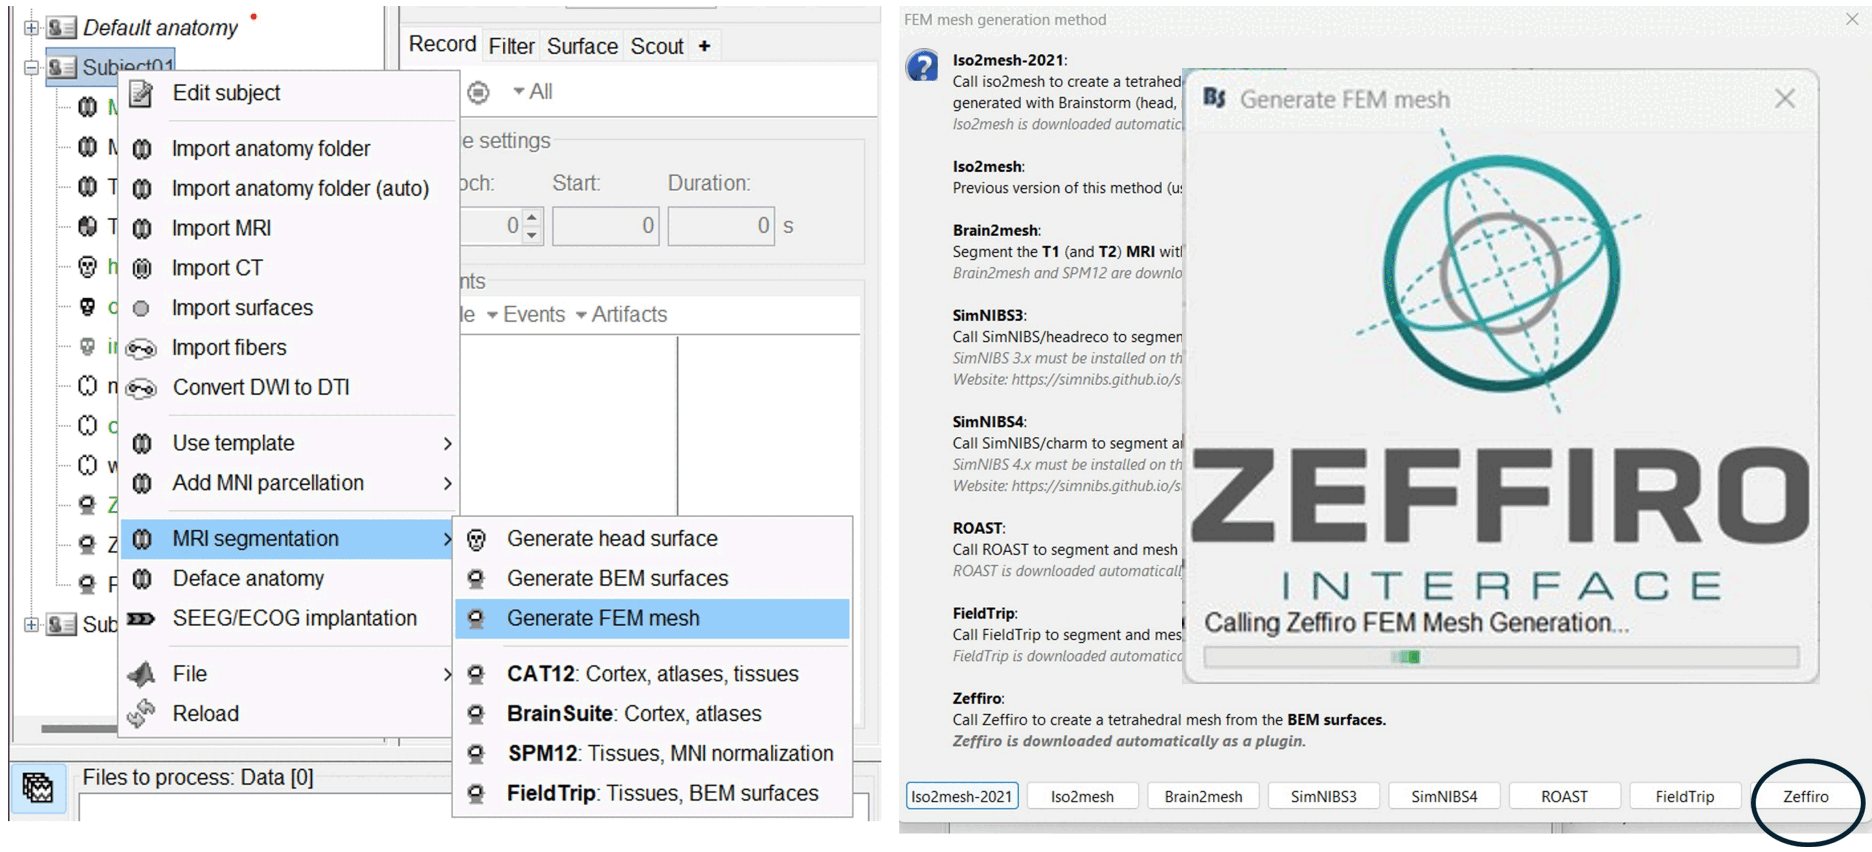Click the Edit subject notepad icon
The image size is (1872, 852).
pyautogui.click(x=142, y=94)
